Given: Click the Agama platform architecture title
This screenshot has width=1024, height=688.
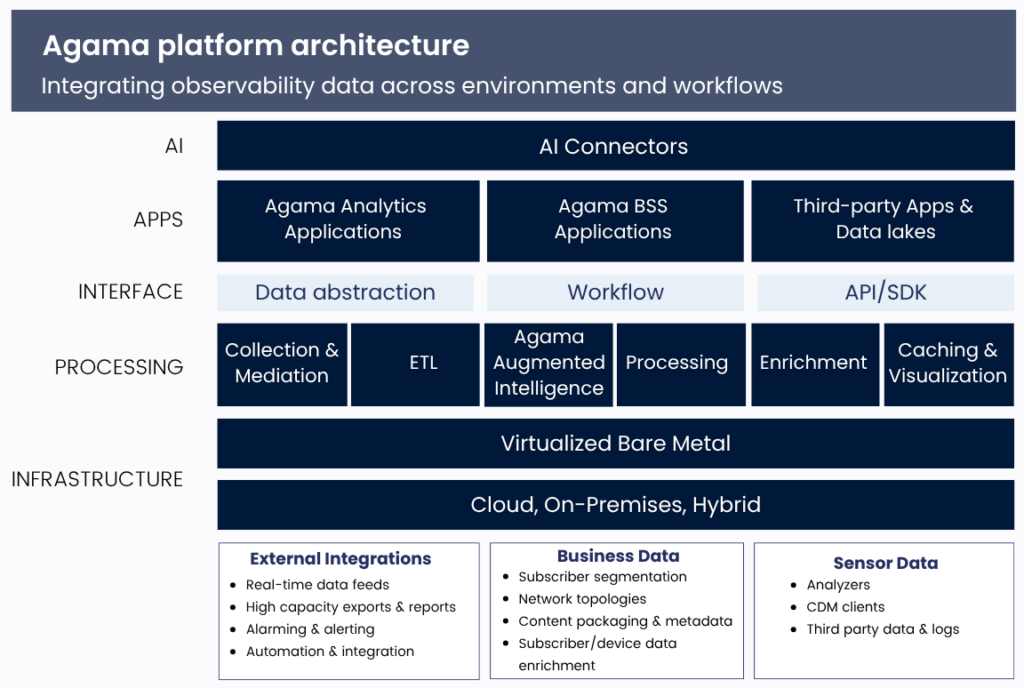Looking at the screenshot, I should click(x=256, y=45).
